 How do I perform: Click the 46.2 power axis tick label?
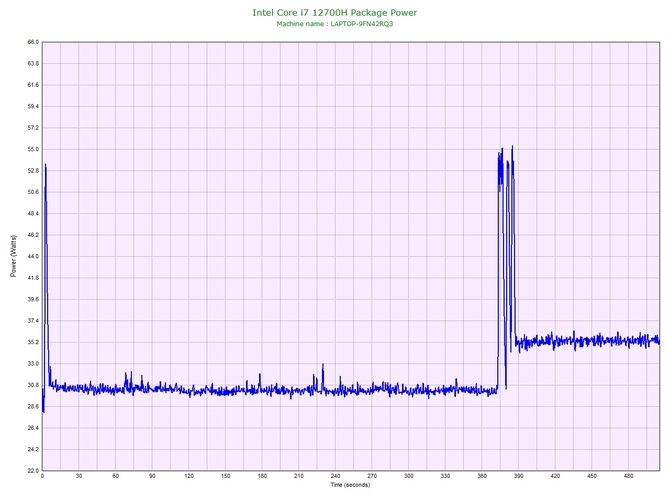pos(33,235)
